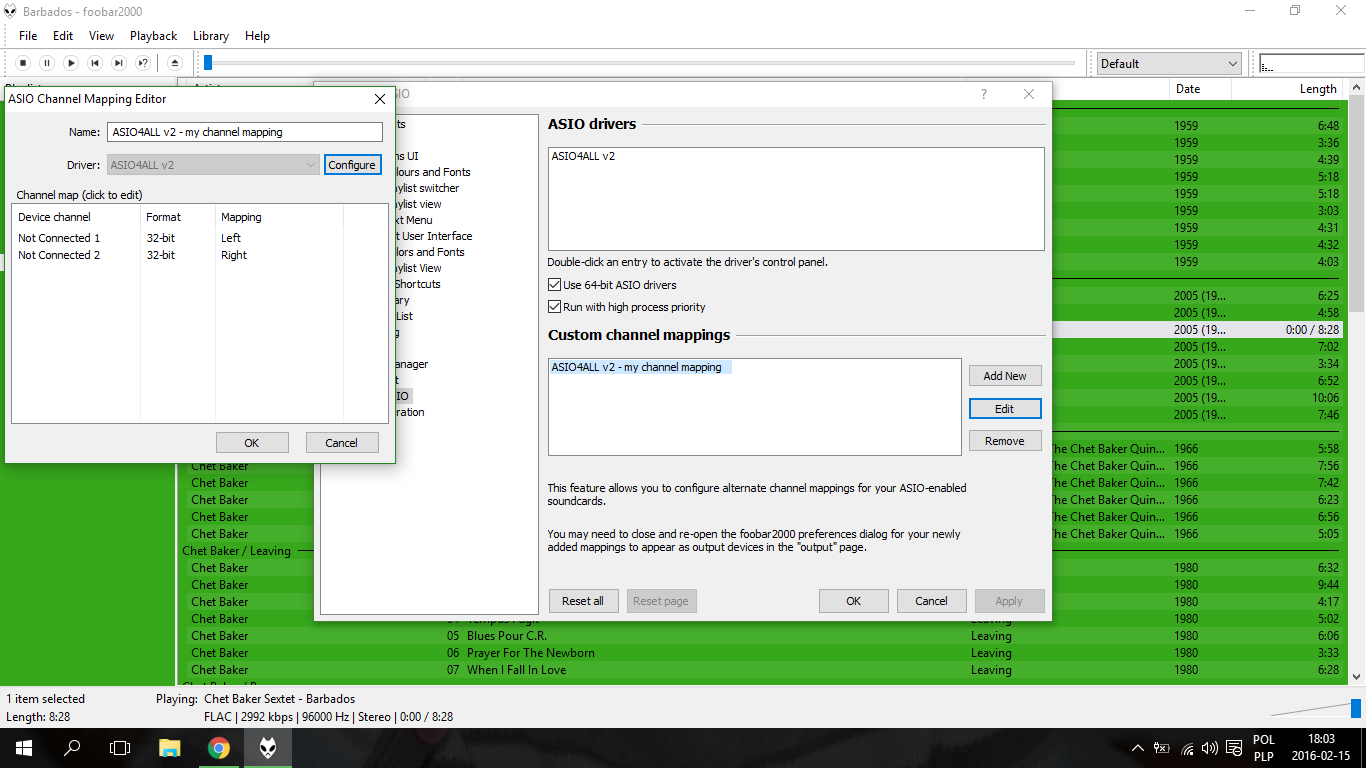
Task: Open the volume tray icon
Action: pos(1210,748)
